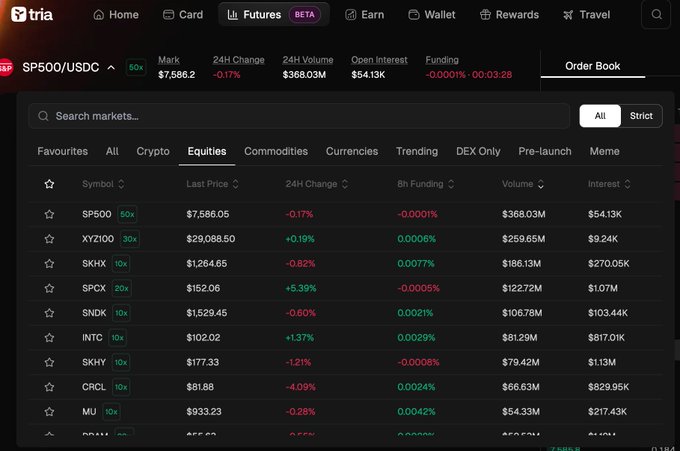Open Futures BETA section
Viewport: 680px width, 451px height.
274,15
